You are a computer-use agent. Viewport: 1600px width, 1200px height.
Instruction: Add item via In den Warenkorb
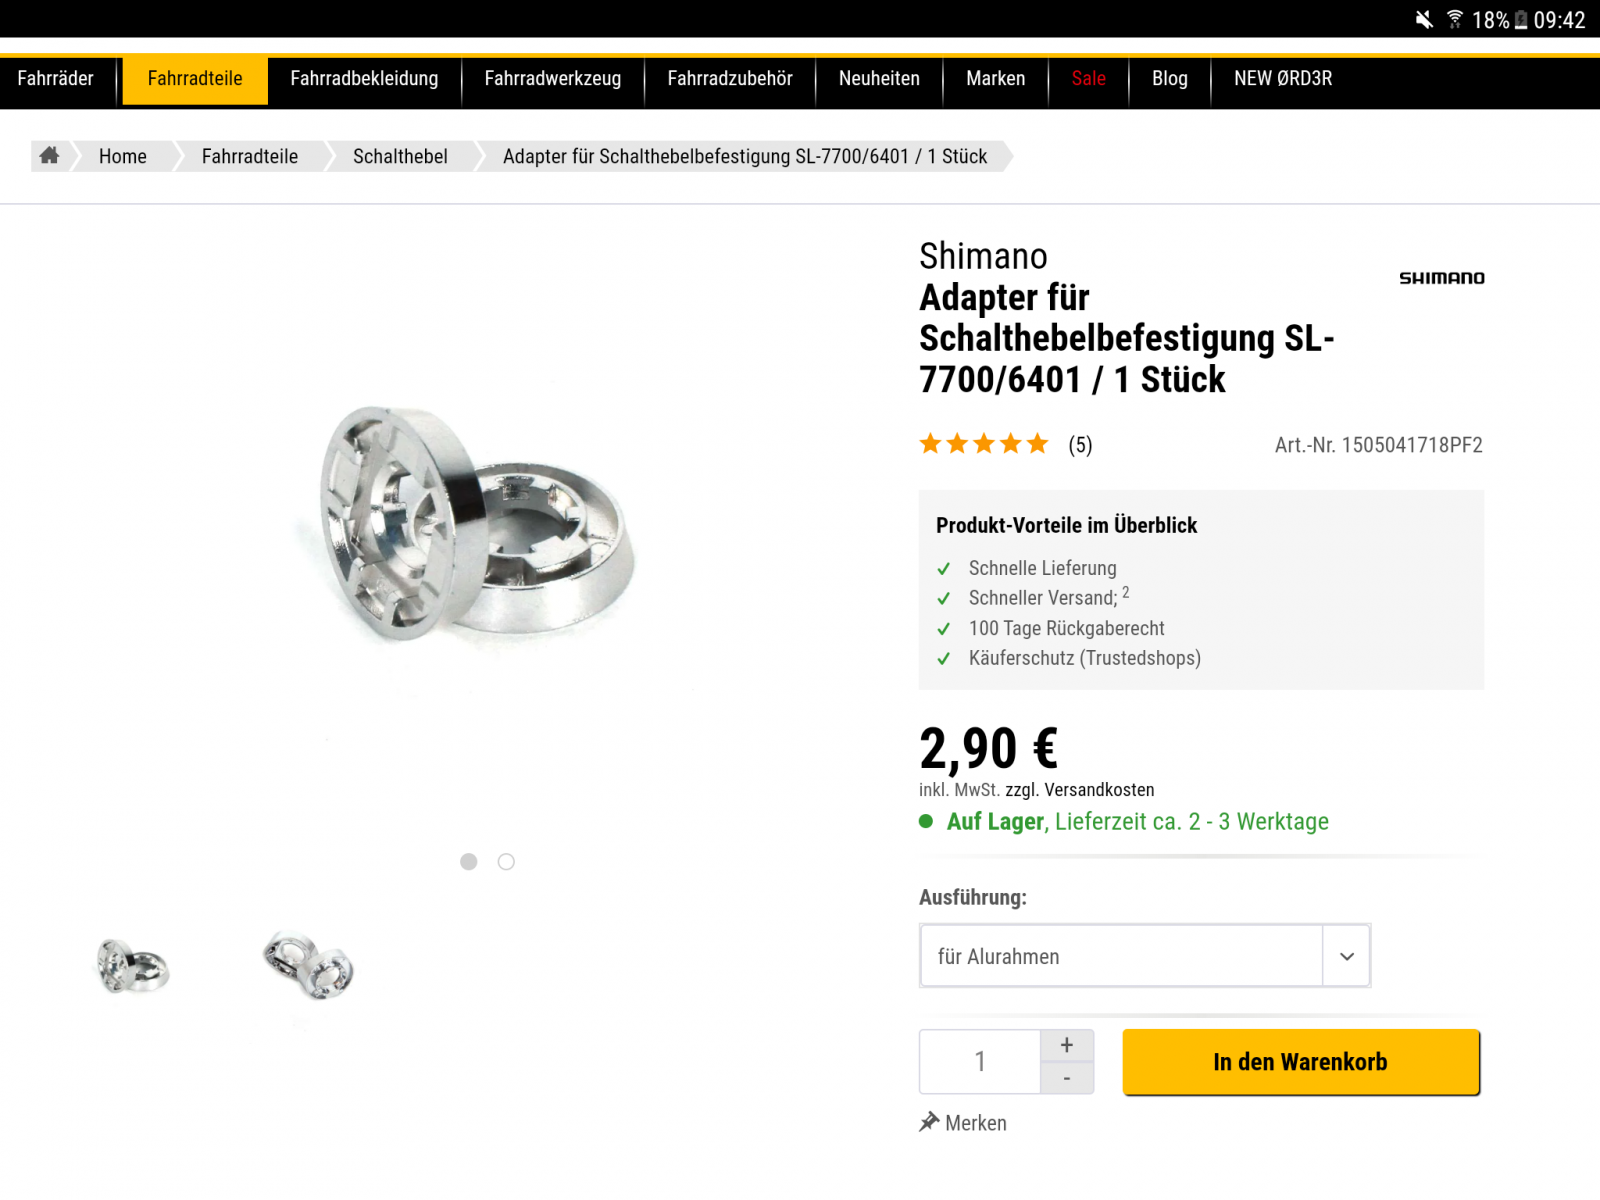(1300, 1062)
